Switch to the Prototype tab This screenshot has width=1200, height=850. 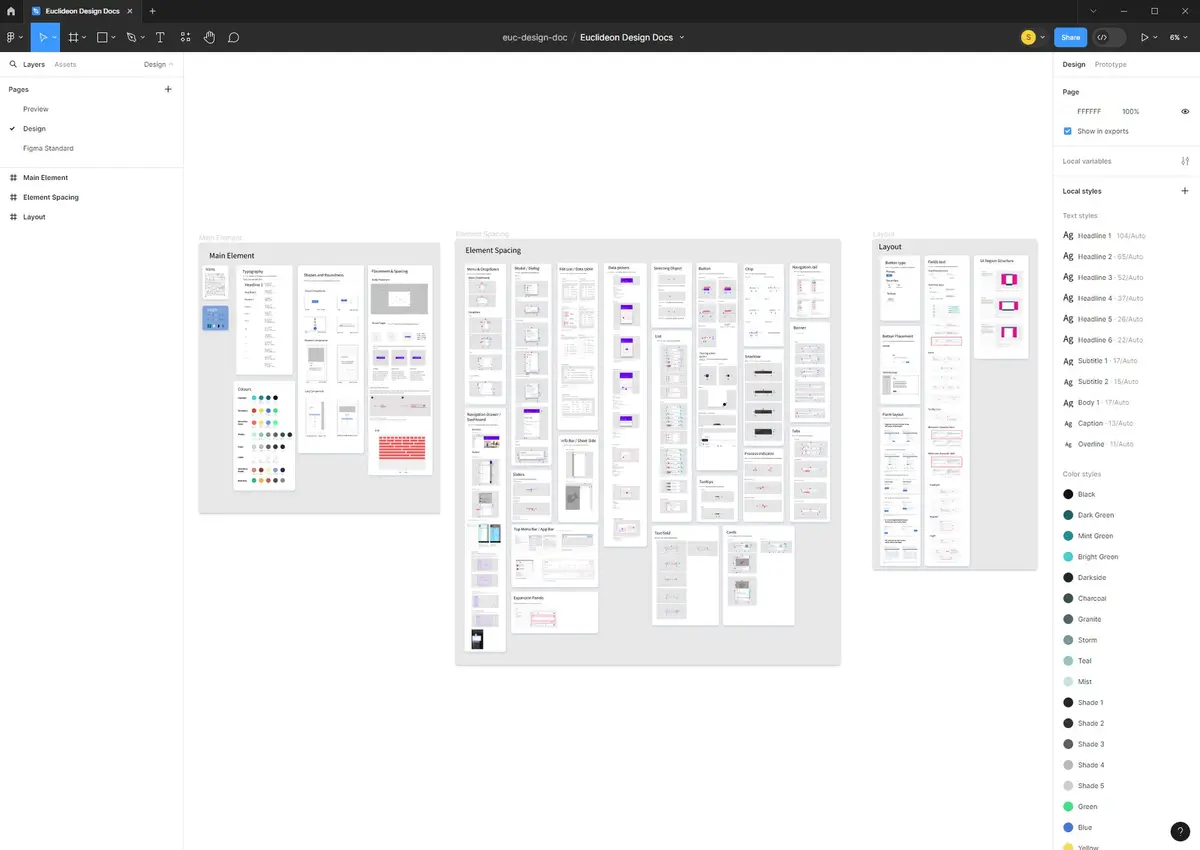pyautogui.click(x=1110, y=64)
